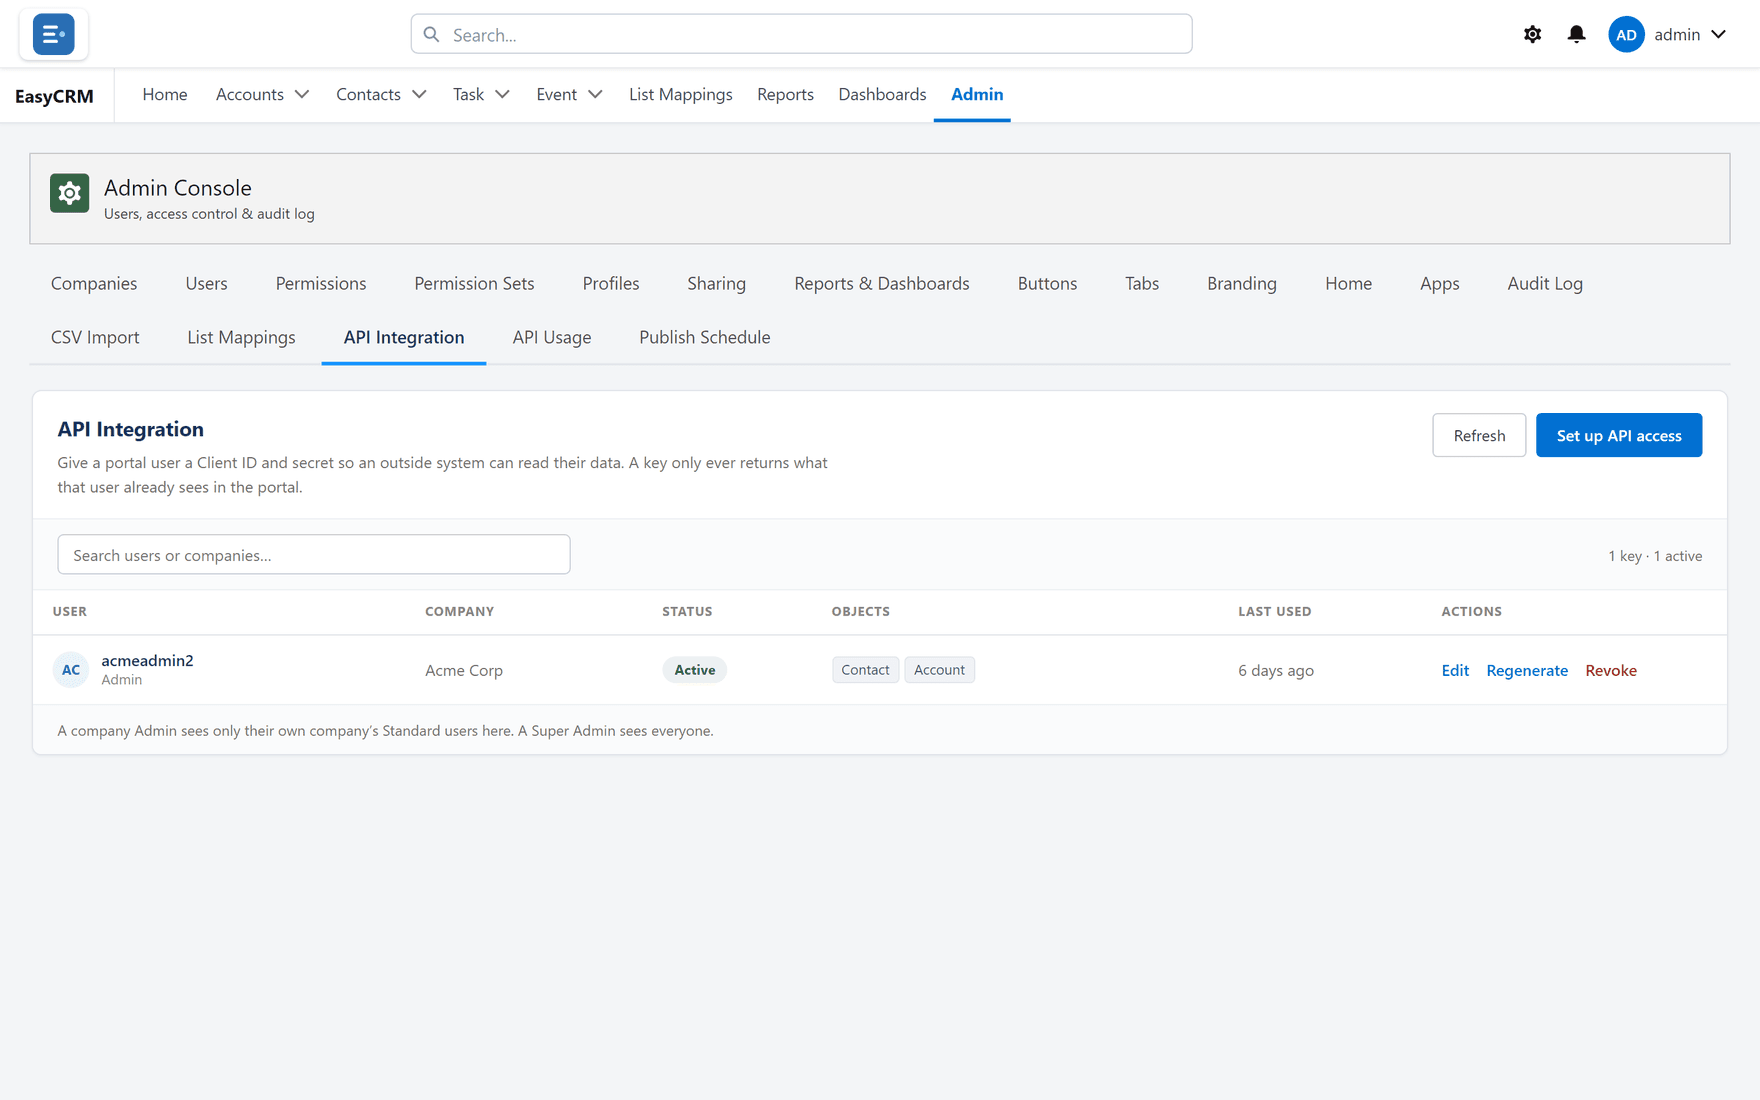Viewport: 1760px width, 1100px height.
Task: Click the AD user avatar
Action: click(x=1626, y=34)
